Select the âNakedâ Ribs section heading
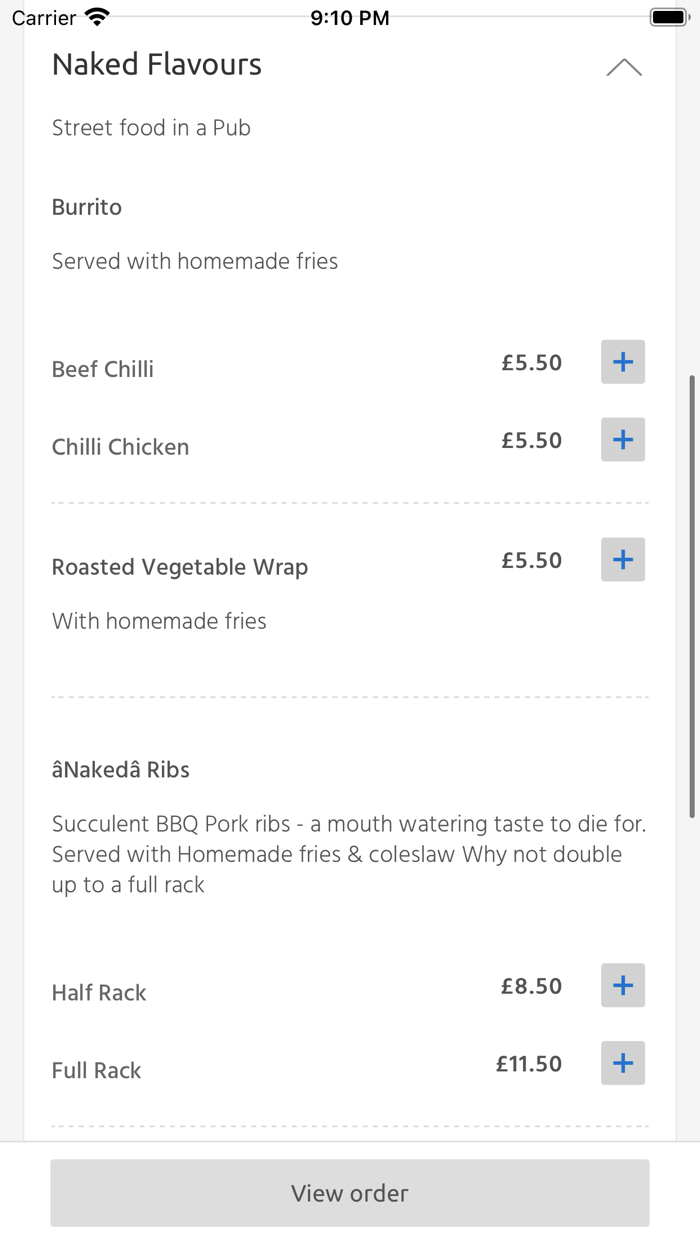 [x=120, y=769]
